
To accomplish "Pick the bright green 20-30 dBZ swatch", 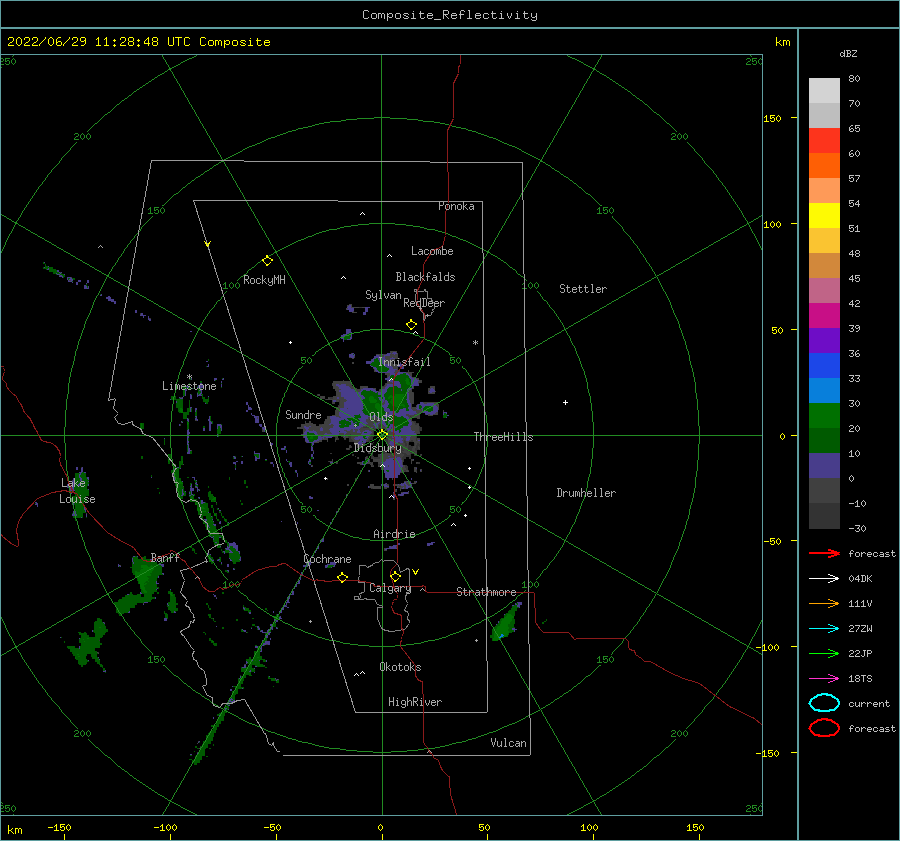I will point(824,415).
